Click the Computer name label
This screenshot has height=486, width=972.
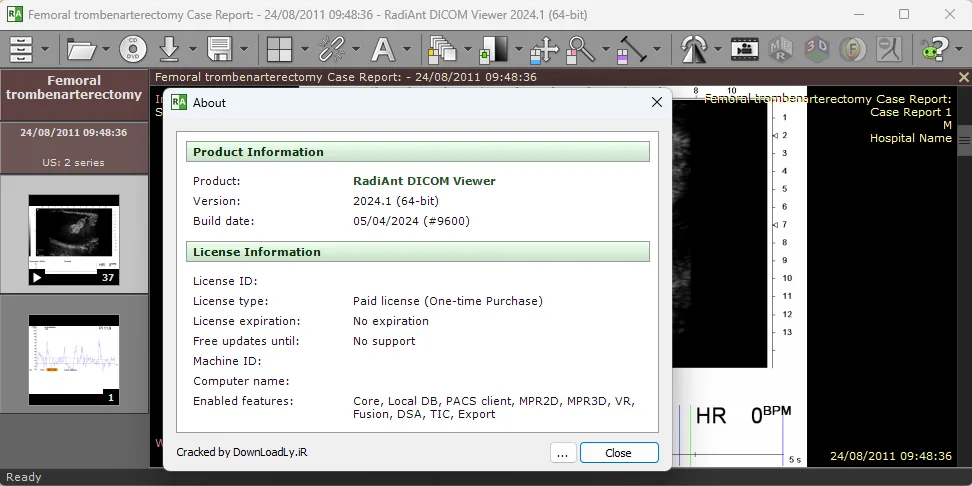coord(241,381)
